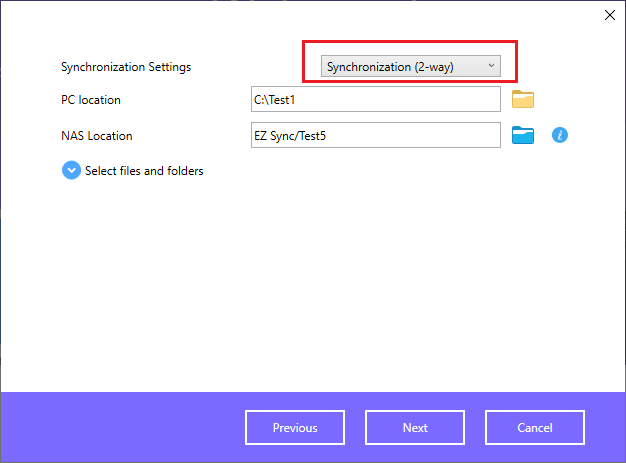Screen dimensions: 626x463
Task: Click the blue circular chevron icon
Action: pyautogui.click(x=71, y=170)
